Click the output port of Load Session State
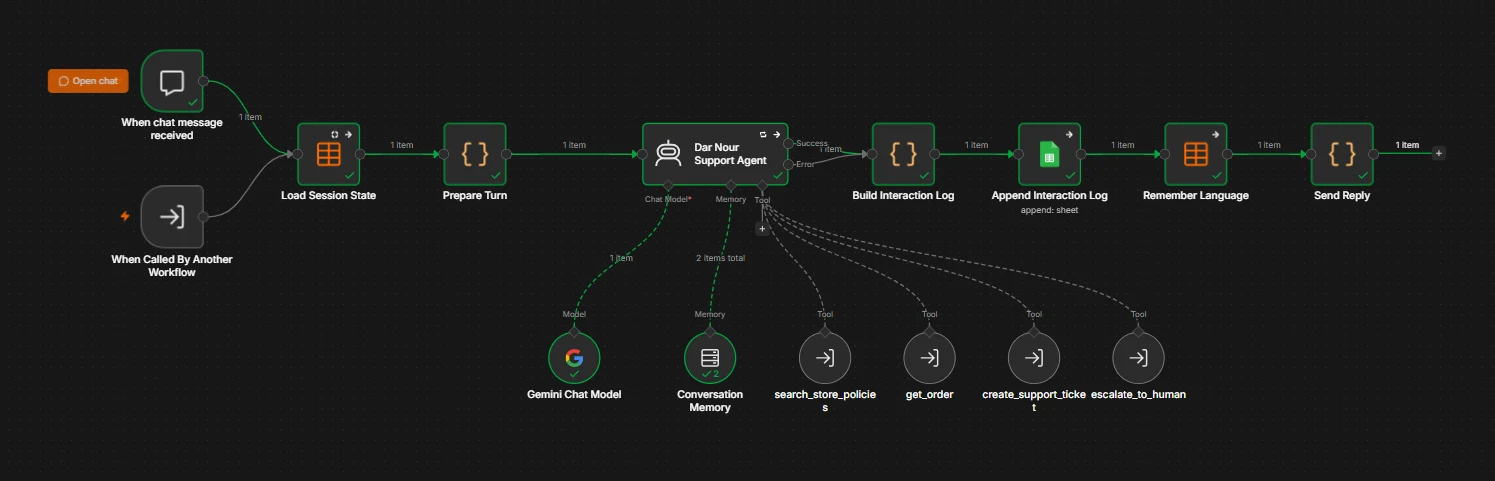The width and height of the screenshot is (1495, 481). [x=361, y=154]
